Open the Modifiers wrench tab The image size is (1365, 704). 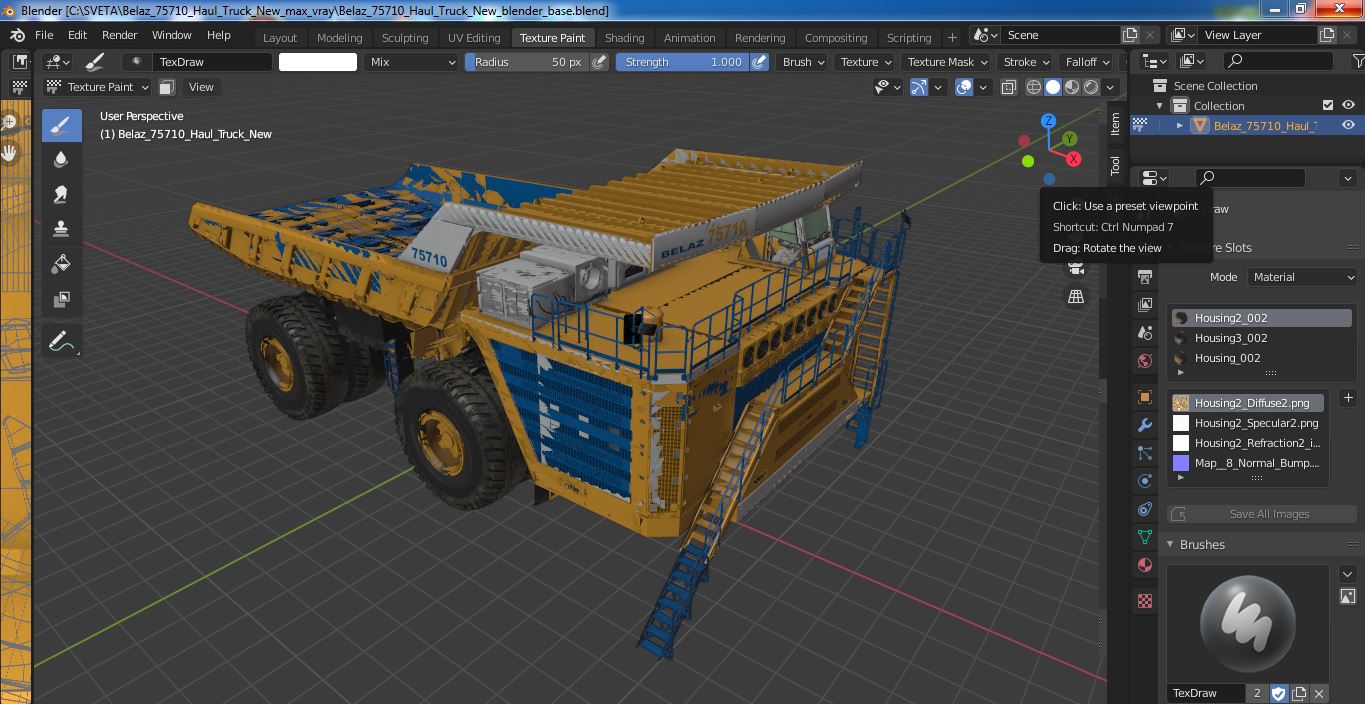[x=1145, y=425]
